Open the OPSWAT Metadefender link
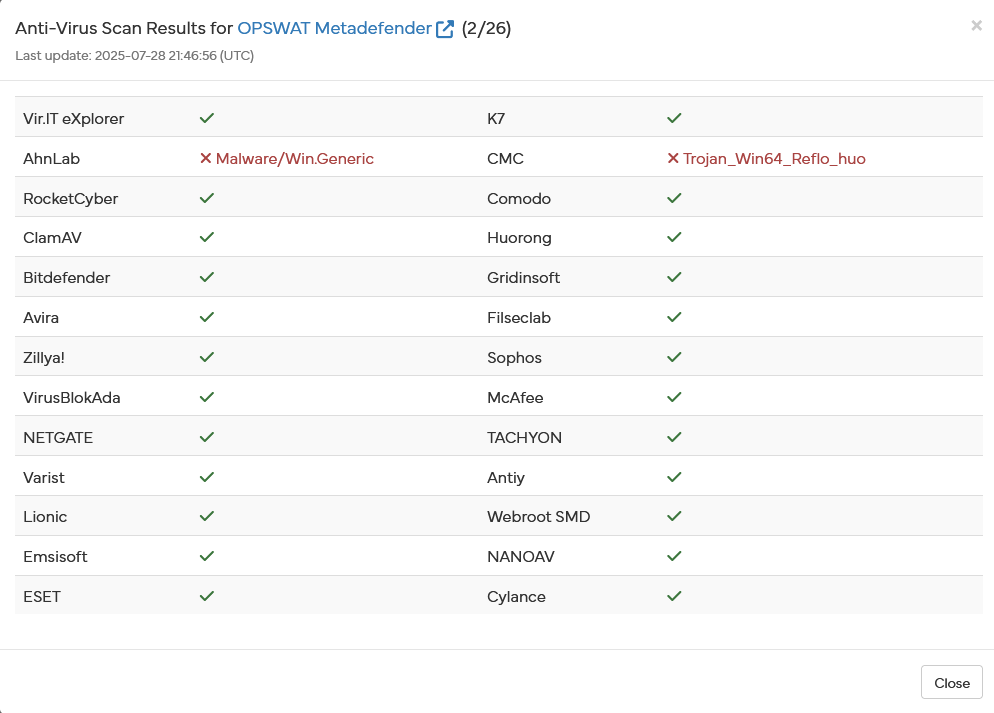This screenshot has height=713, width=994. pos(334,29)
